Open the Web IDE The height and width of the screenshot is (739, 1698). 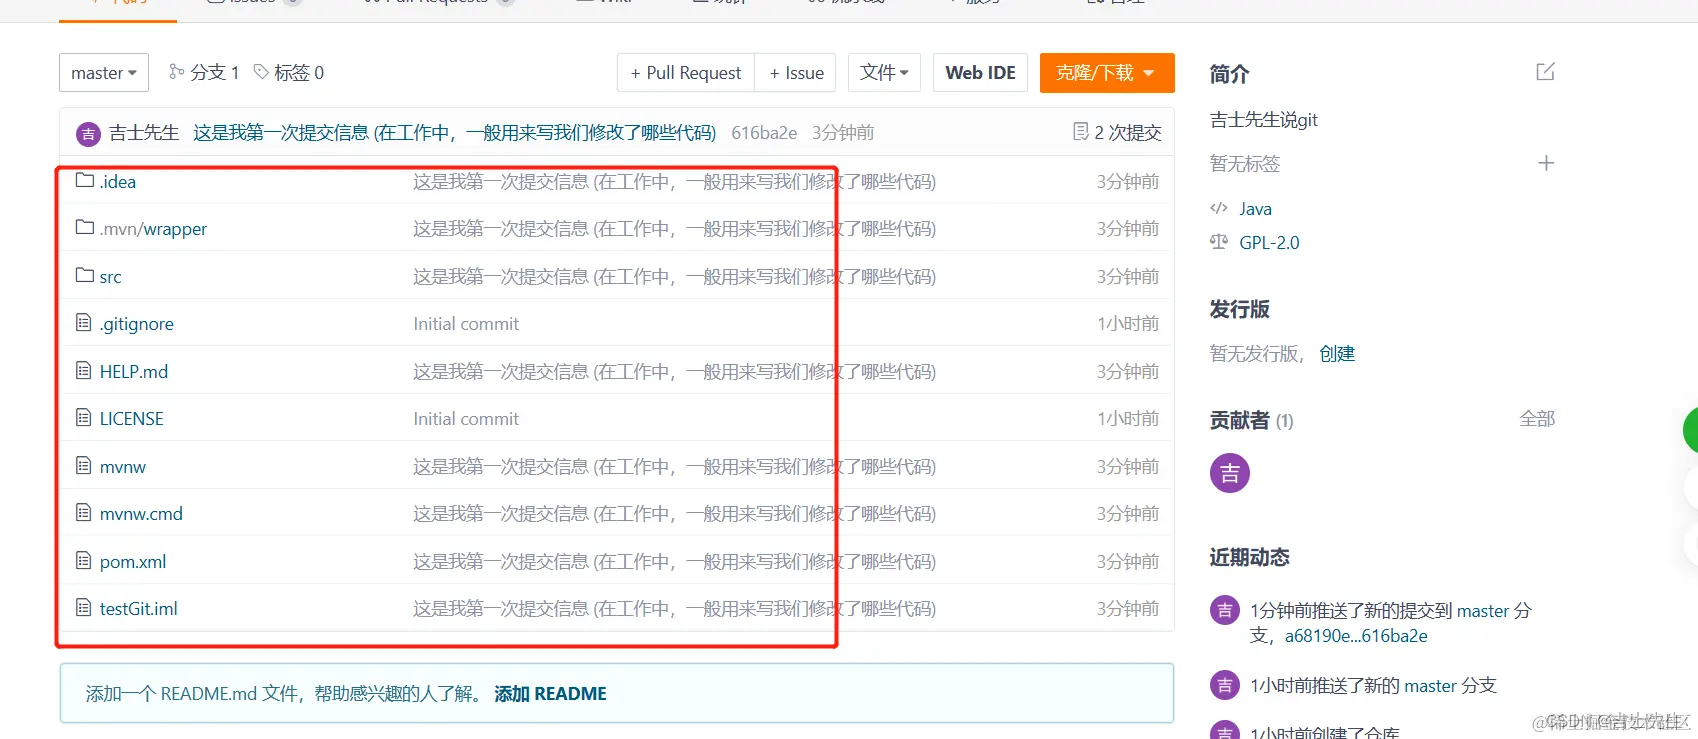pyautogui.click(x=980, y=73)
